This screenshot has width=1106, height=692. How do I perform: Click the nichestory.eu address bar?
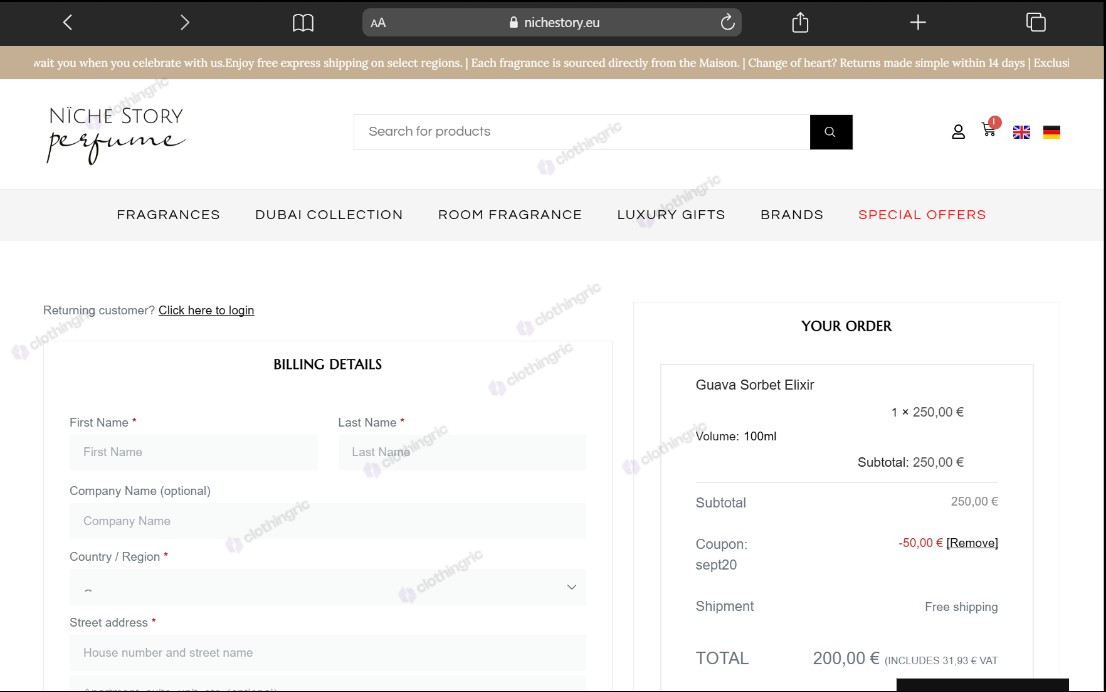[x=552, y=23]
